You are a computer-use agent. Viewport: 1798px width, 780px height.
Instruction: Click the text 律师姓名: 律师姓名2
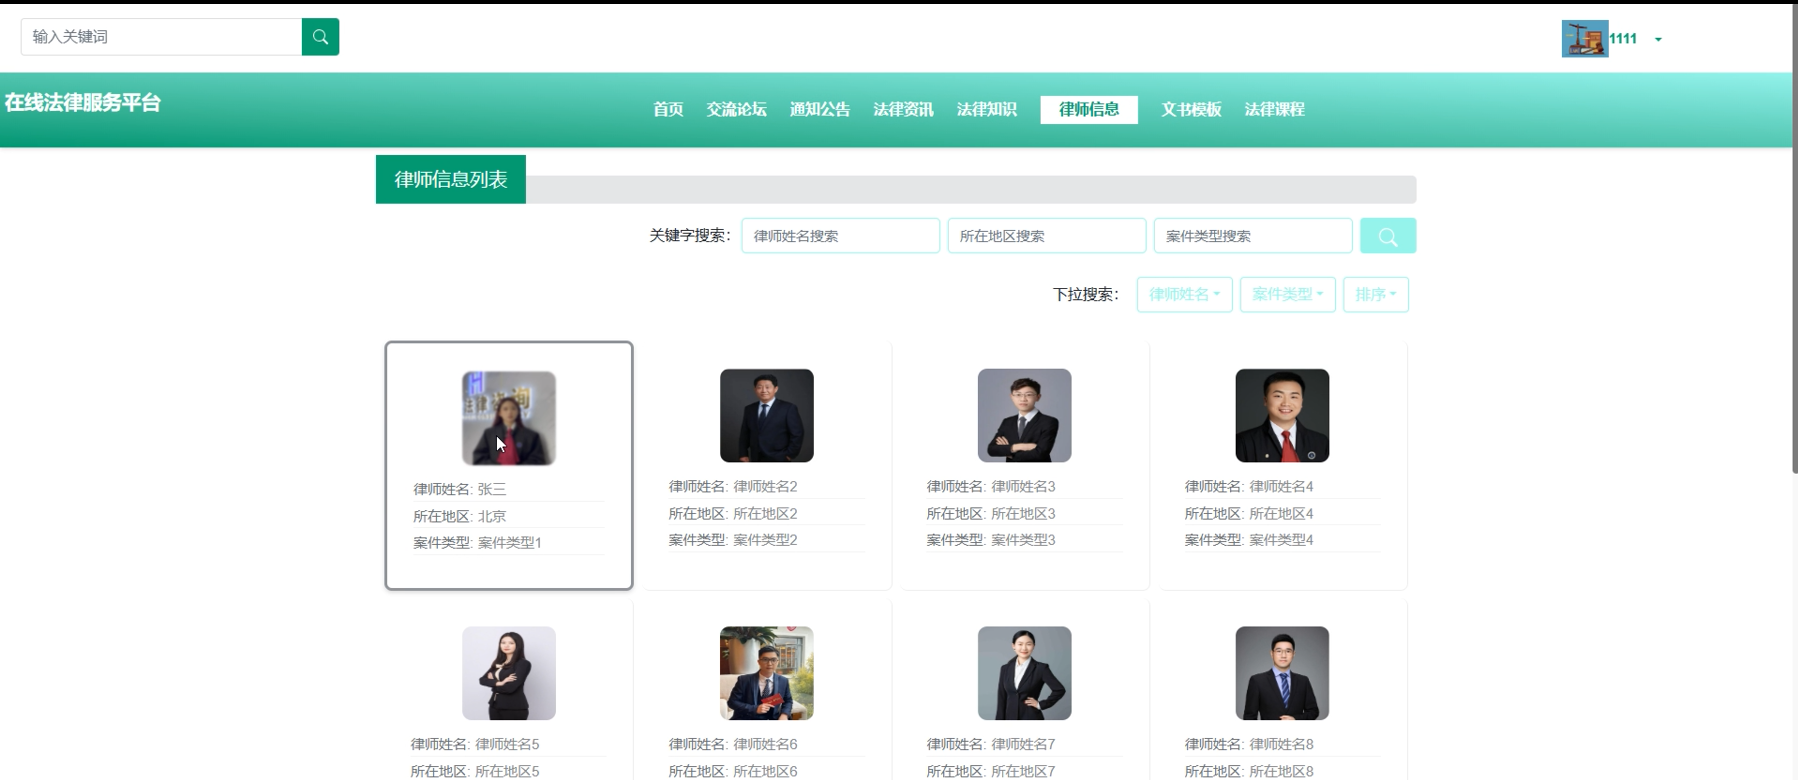[733, 486]
